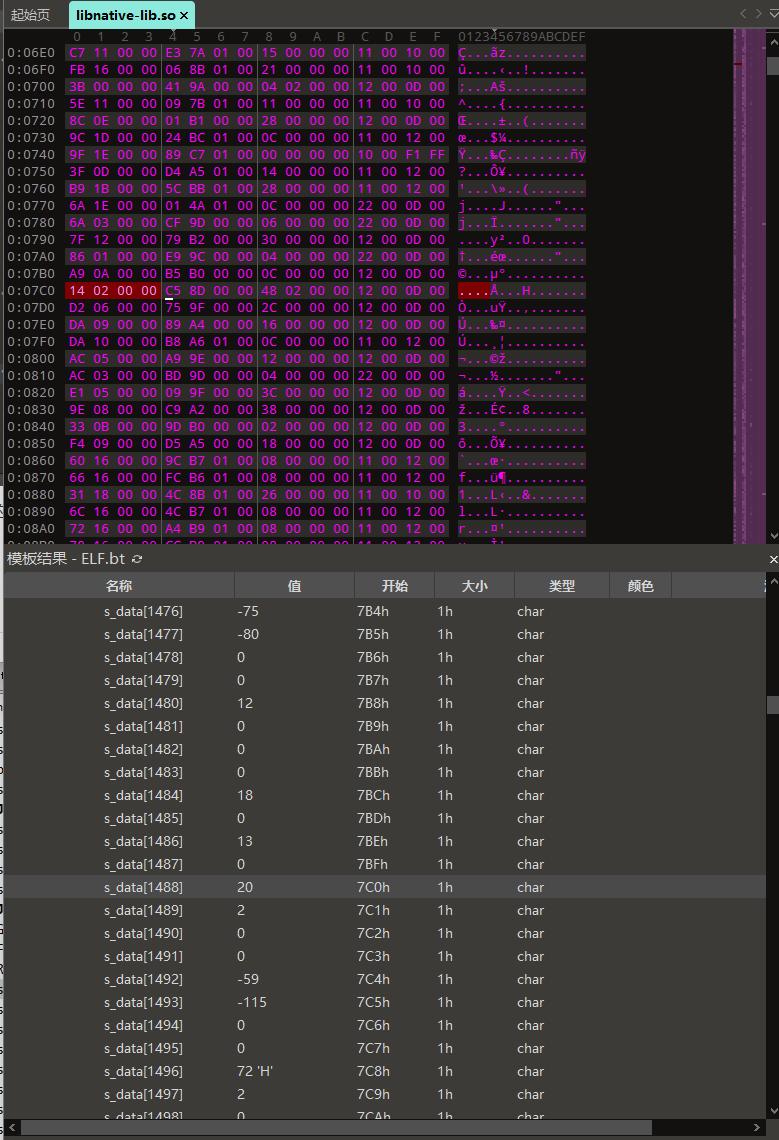The image size is (779, 1140).
Task: Click the refresh icon beside ELF.bt title
Action: (137, 559)
